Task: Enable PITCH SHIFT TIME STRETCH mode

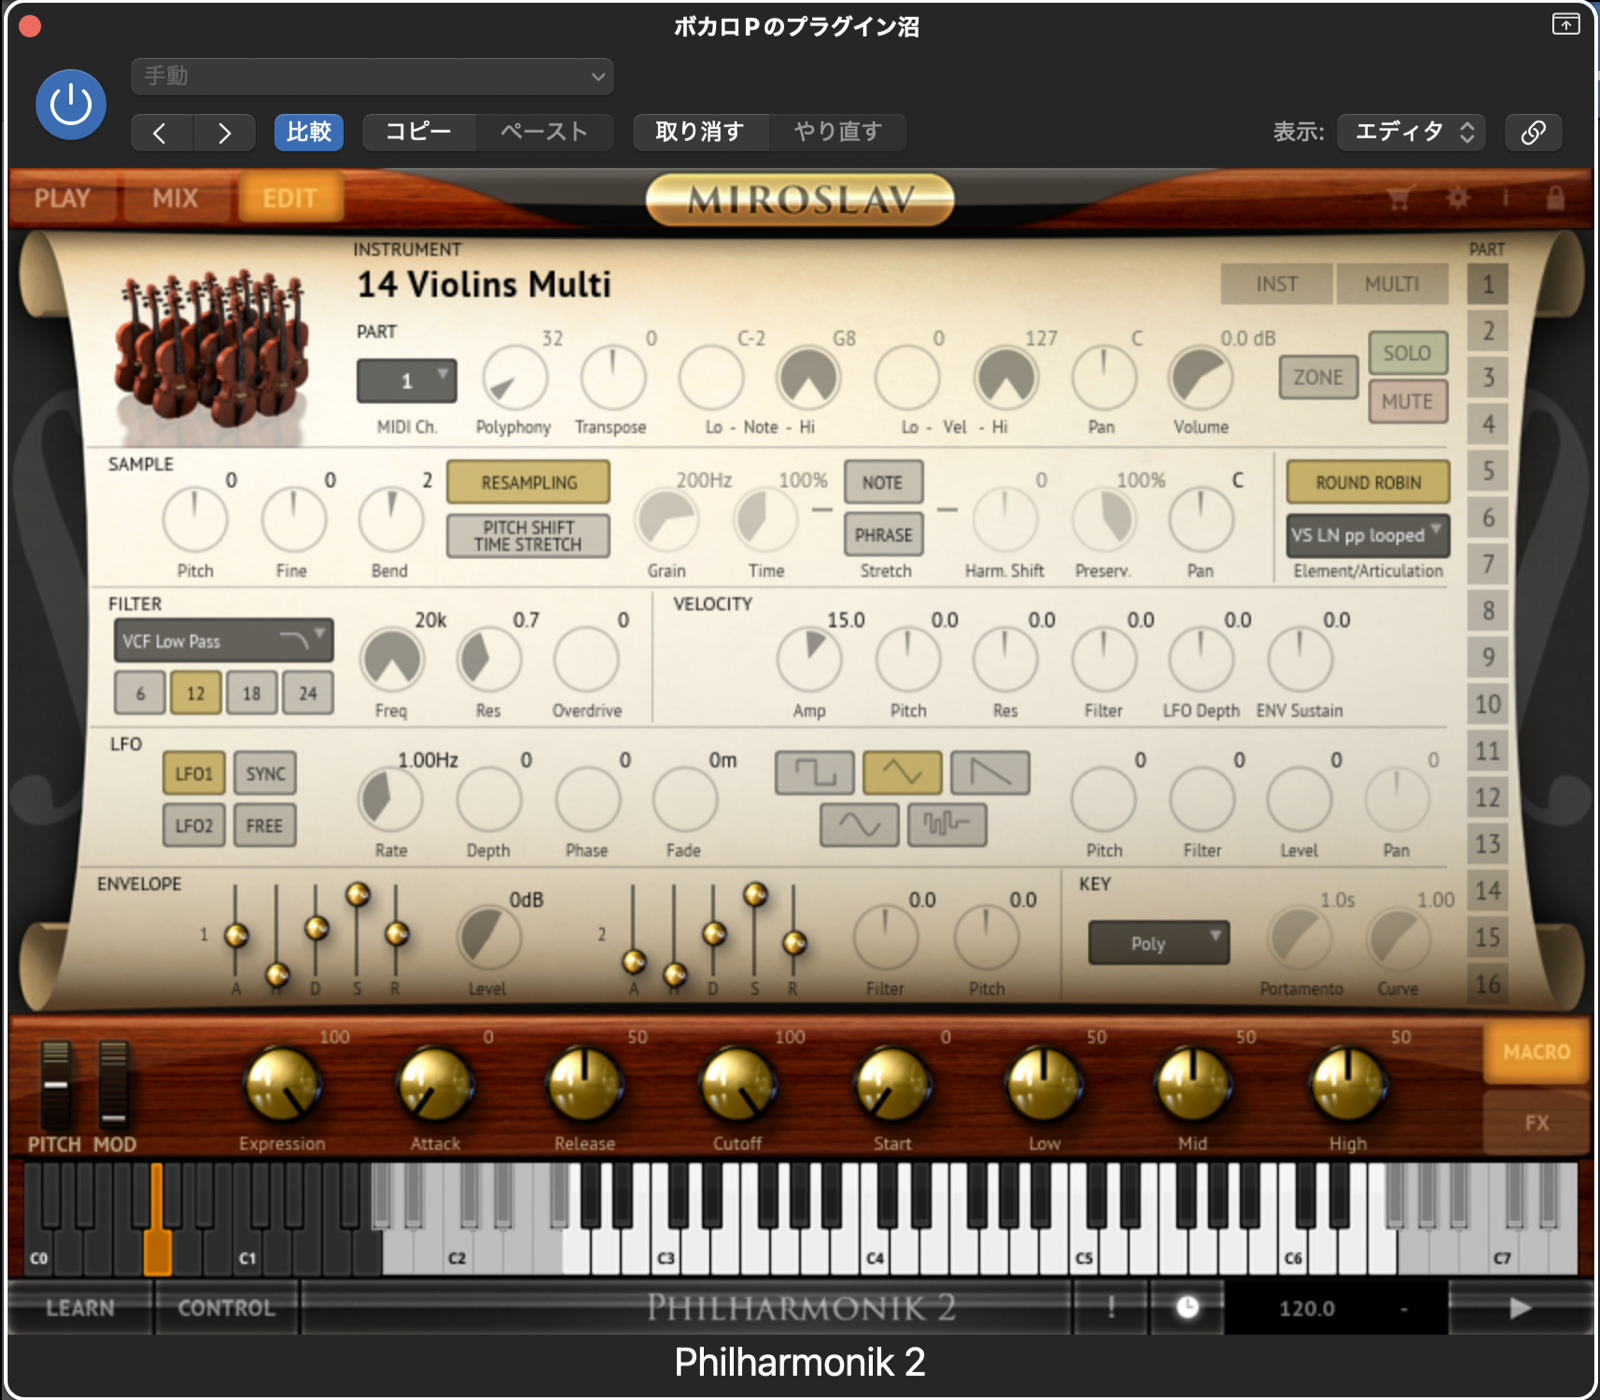Action: 528,535
